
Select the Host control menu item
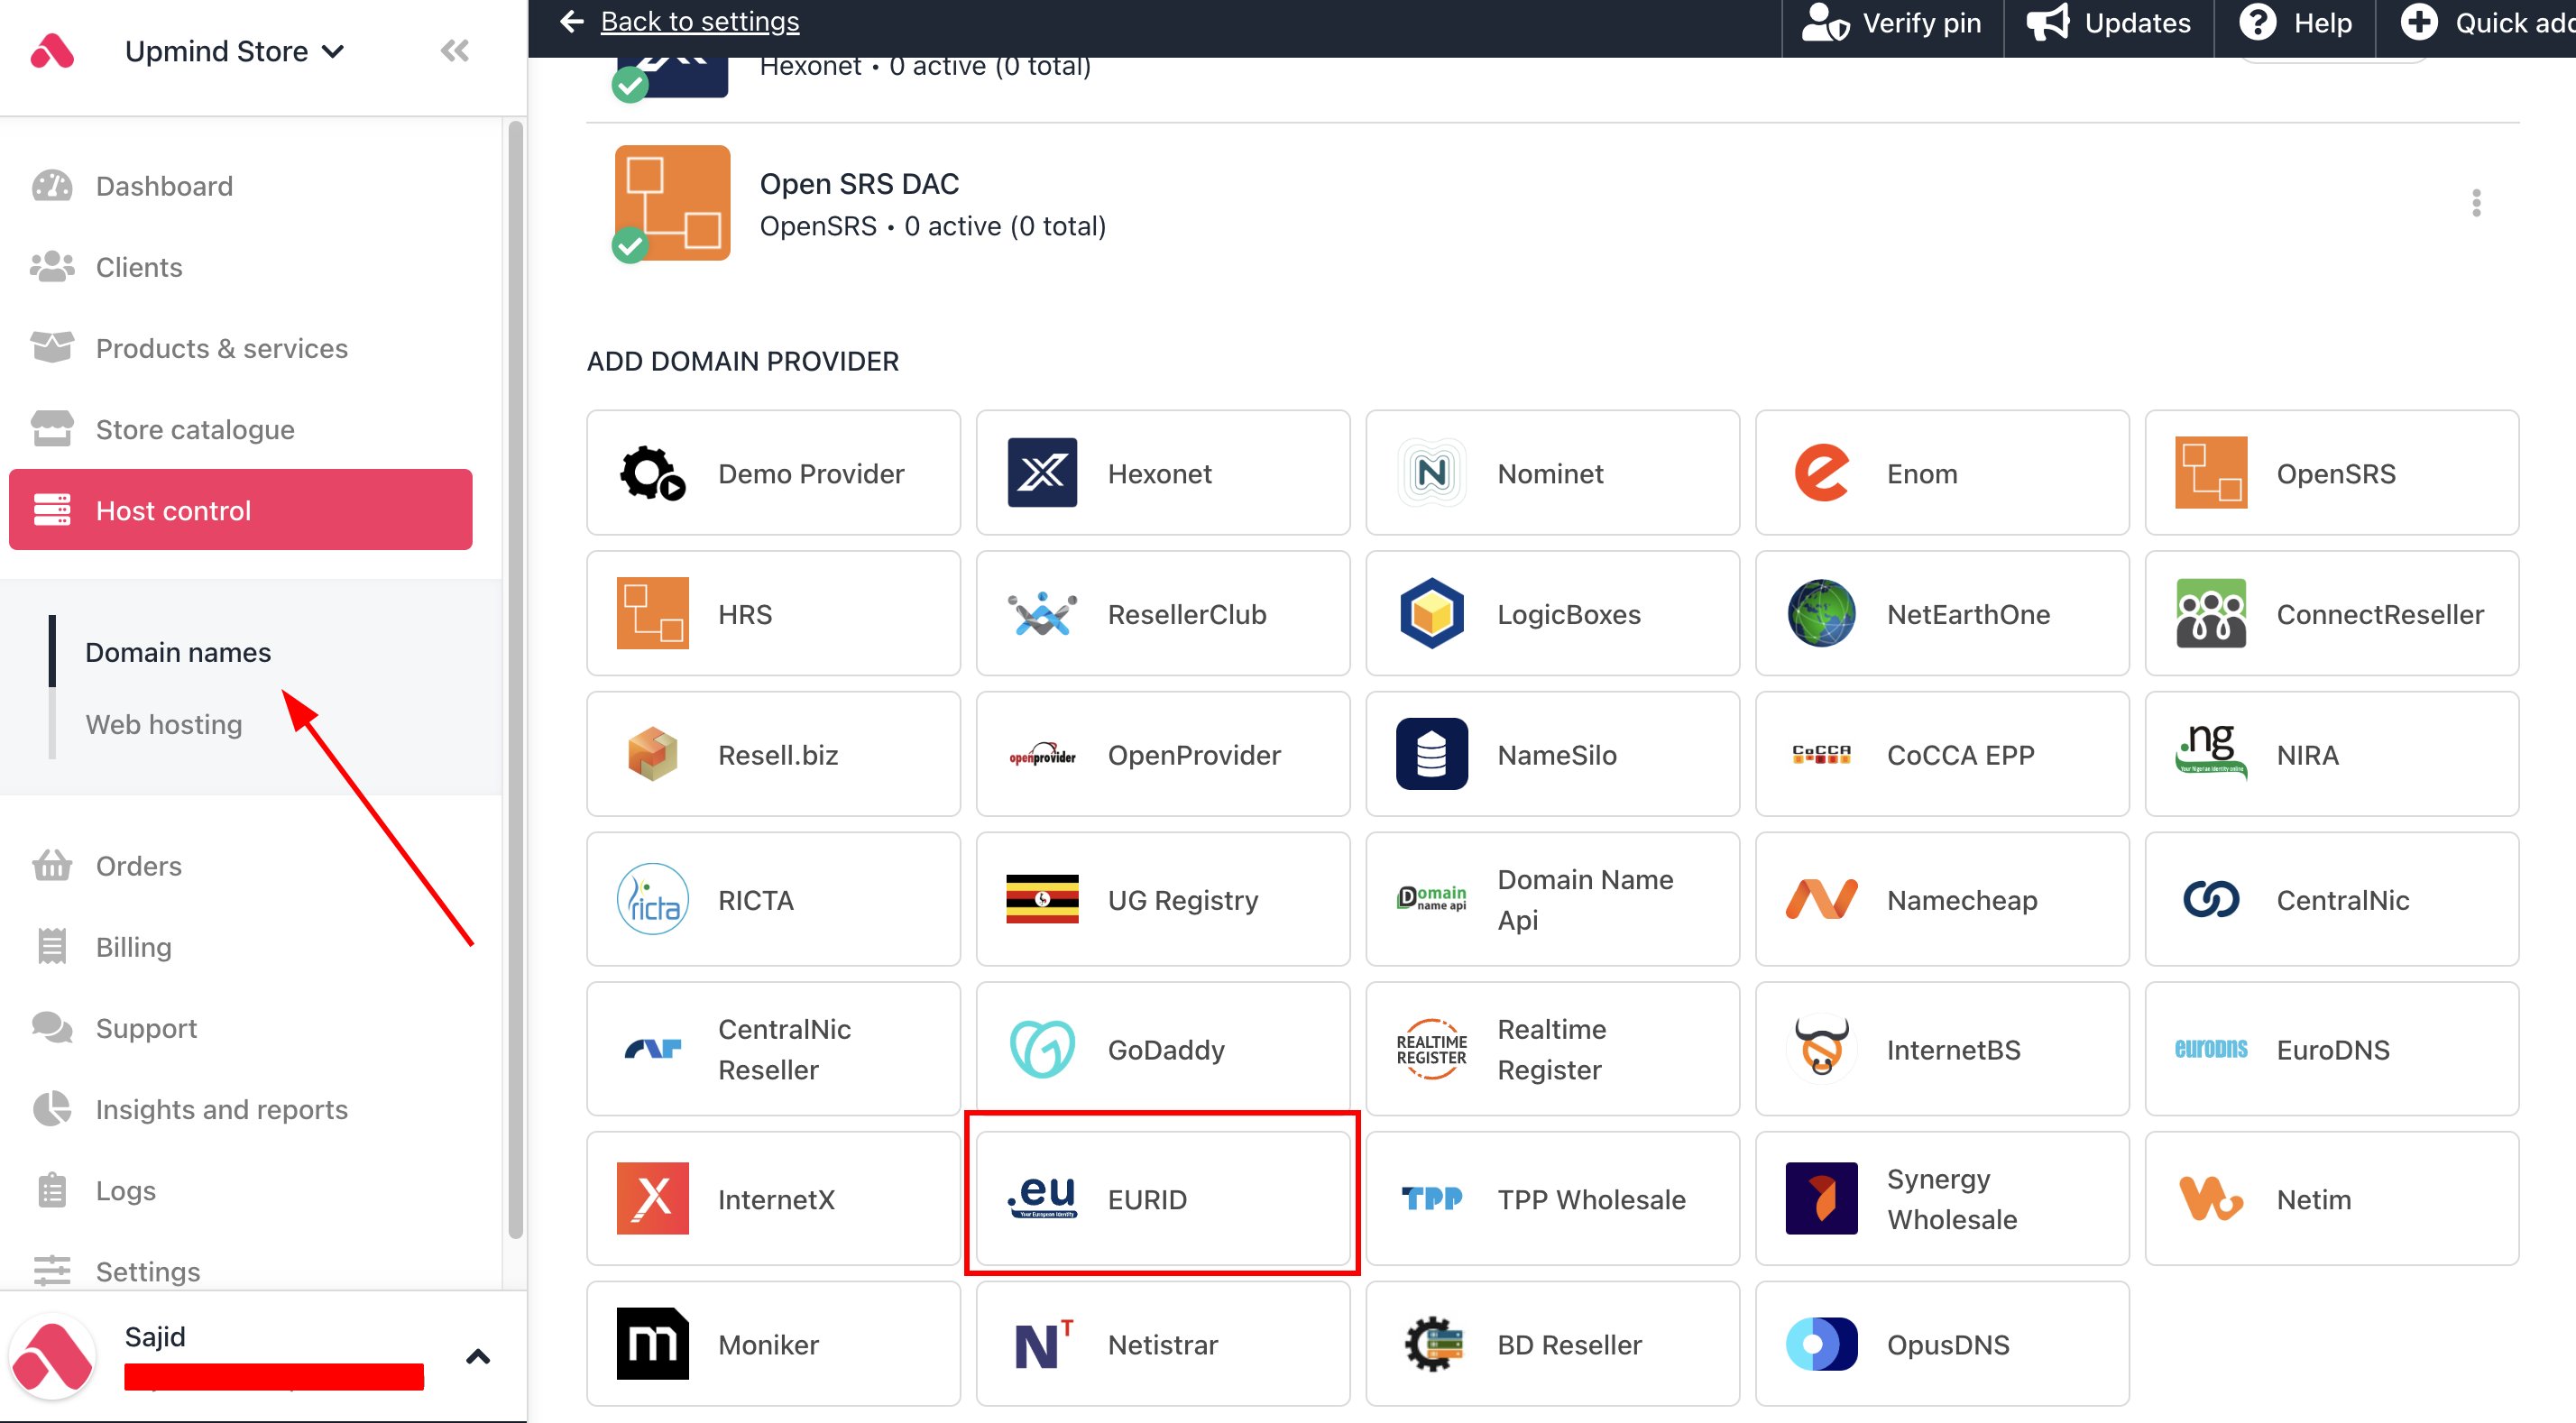[241, 510]
